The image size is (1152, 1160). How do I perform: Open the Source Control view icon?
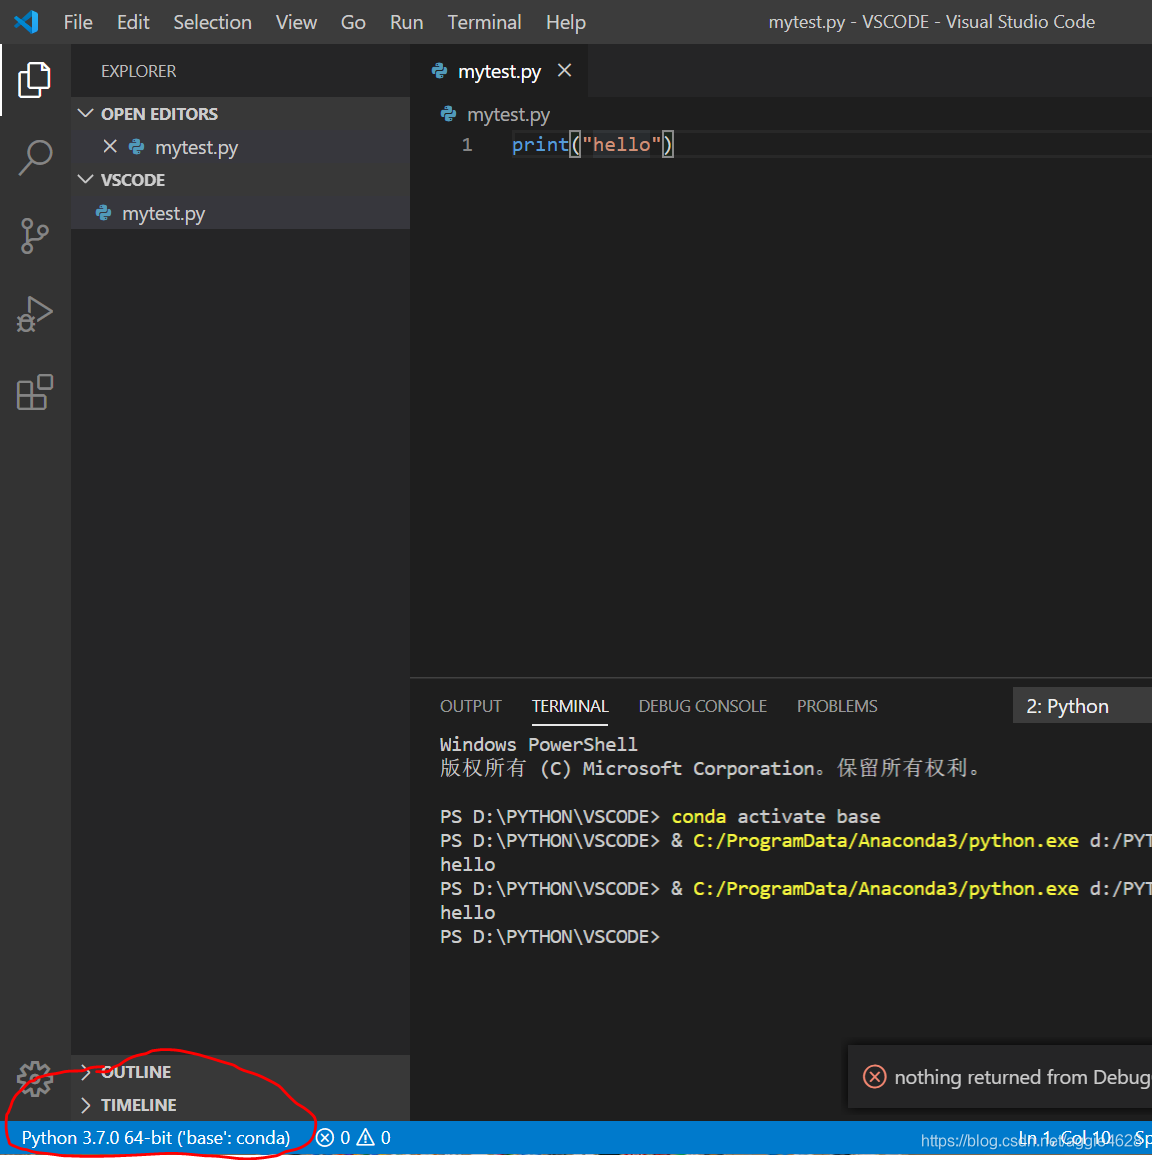(x=34, y=236)
